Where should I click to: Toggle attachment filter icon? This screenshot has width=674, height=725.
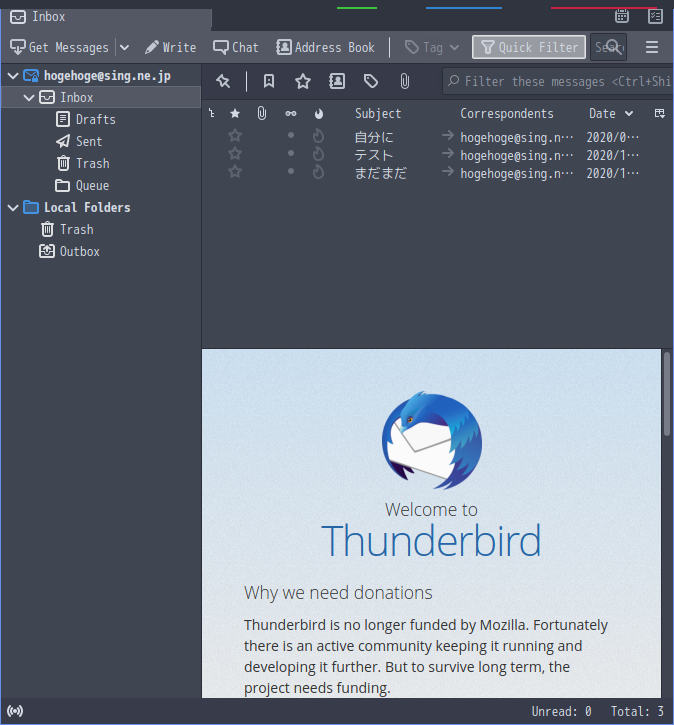[404, 81]
